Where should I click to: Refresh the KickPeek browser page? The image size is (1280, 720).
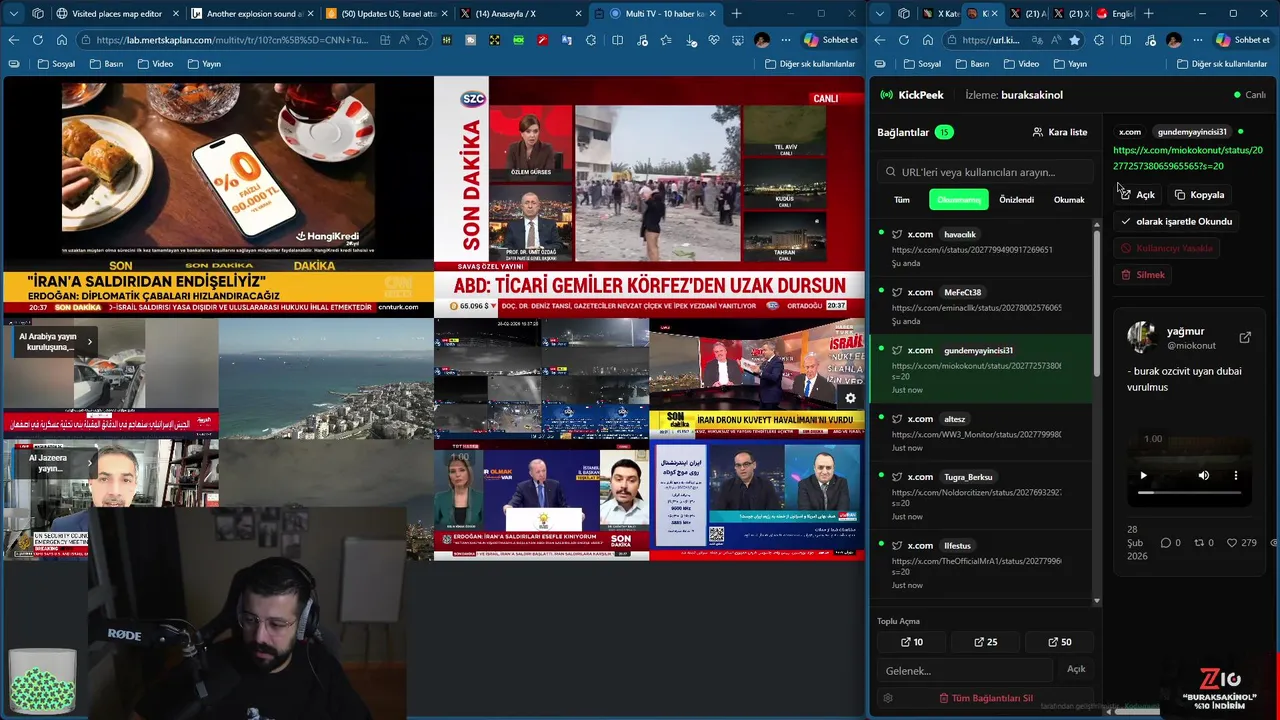(904, 40)
